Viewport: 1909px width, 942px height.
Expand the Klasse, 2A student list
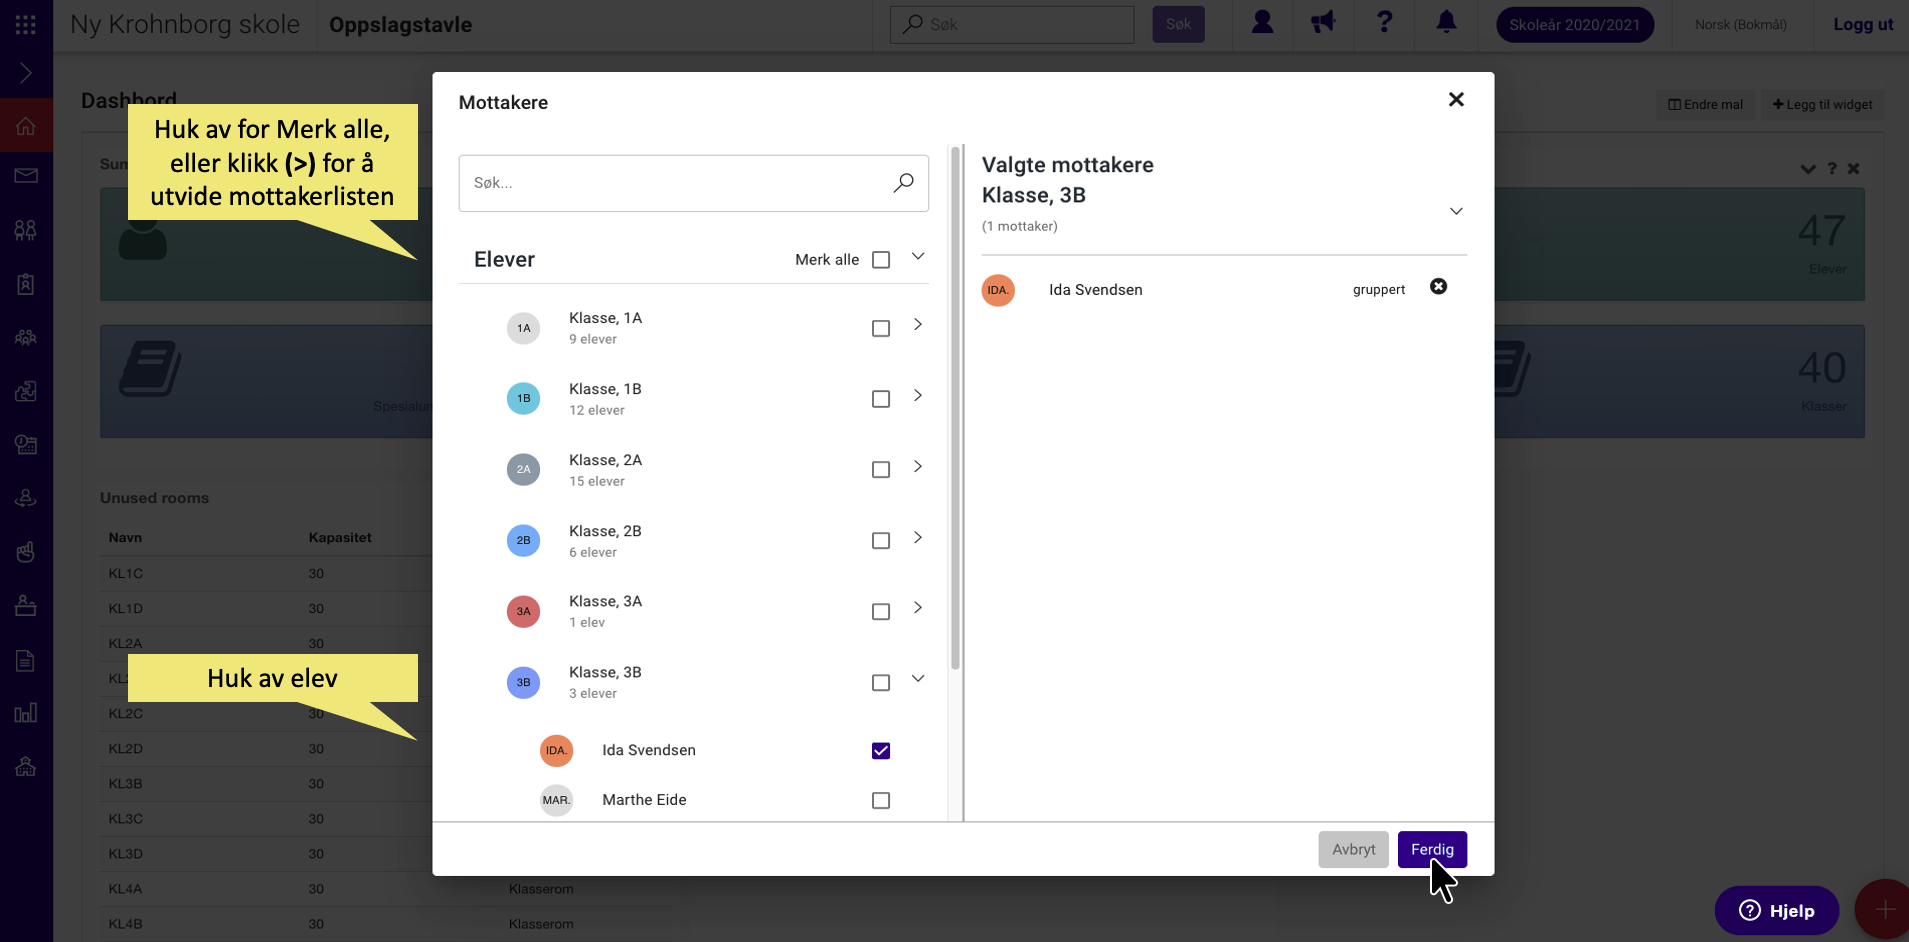coord(918,467)
